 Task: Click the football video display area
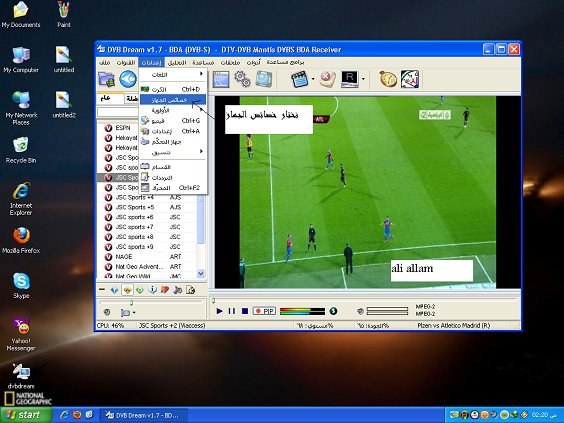point(368,192)
